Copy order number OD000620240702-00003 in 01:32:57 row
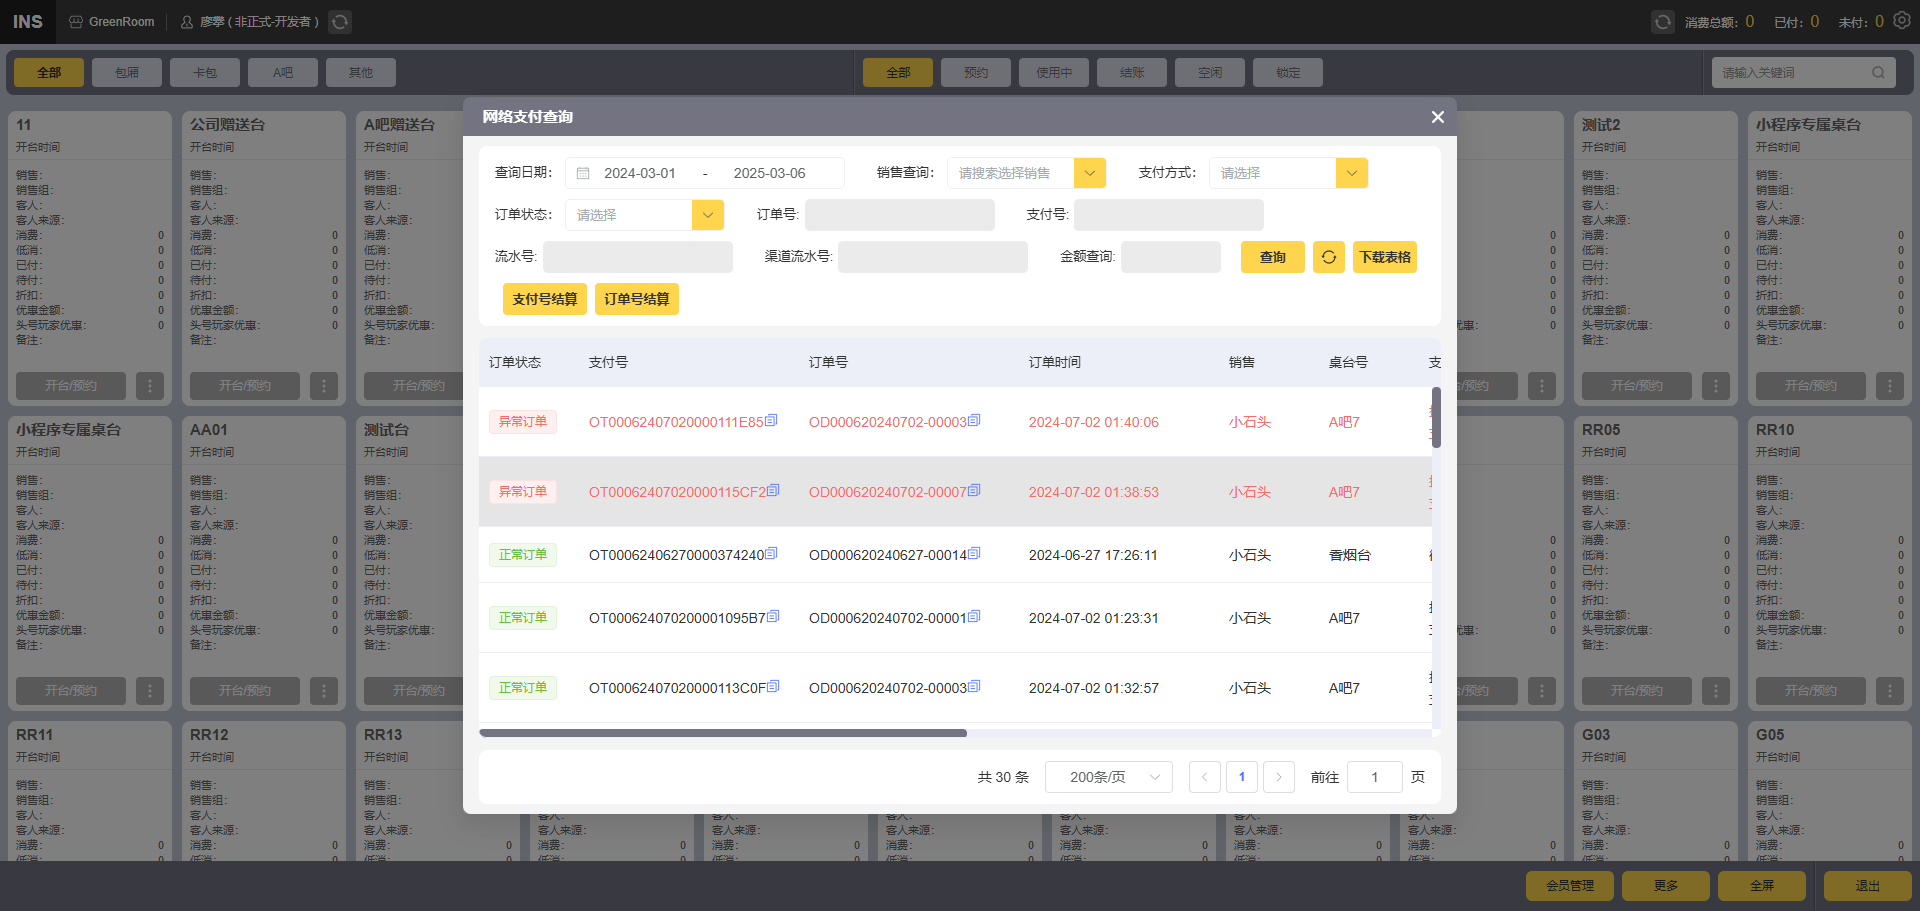 (975, 687)
